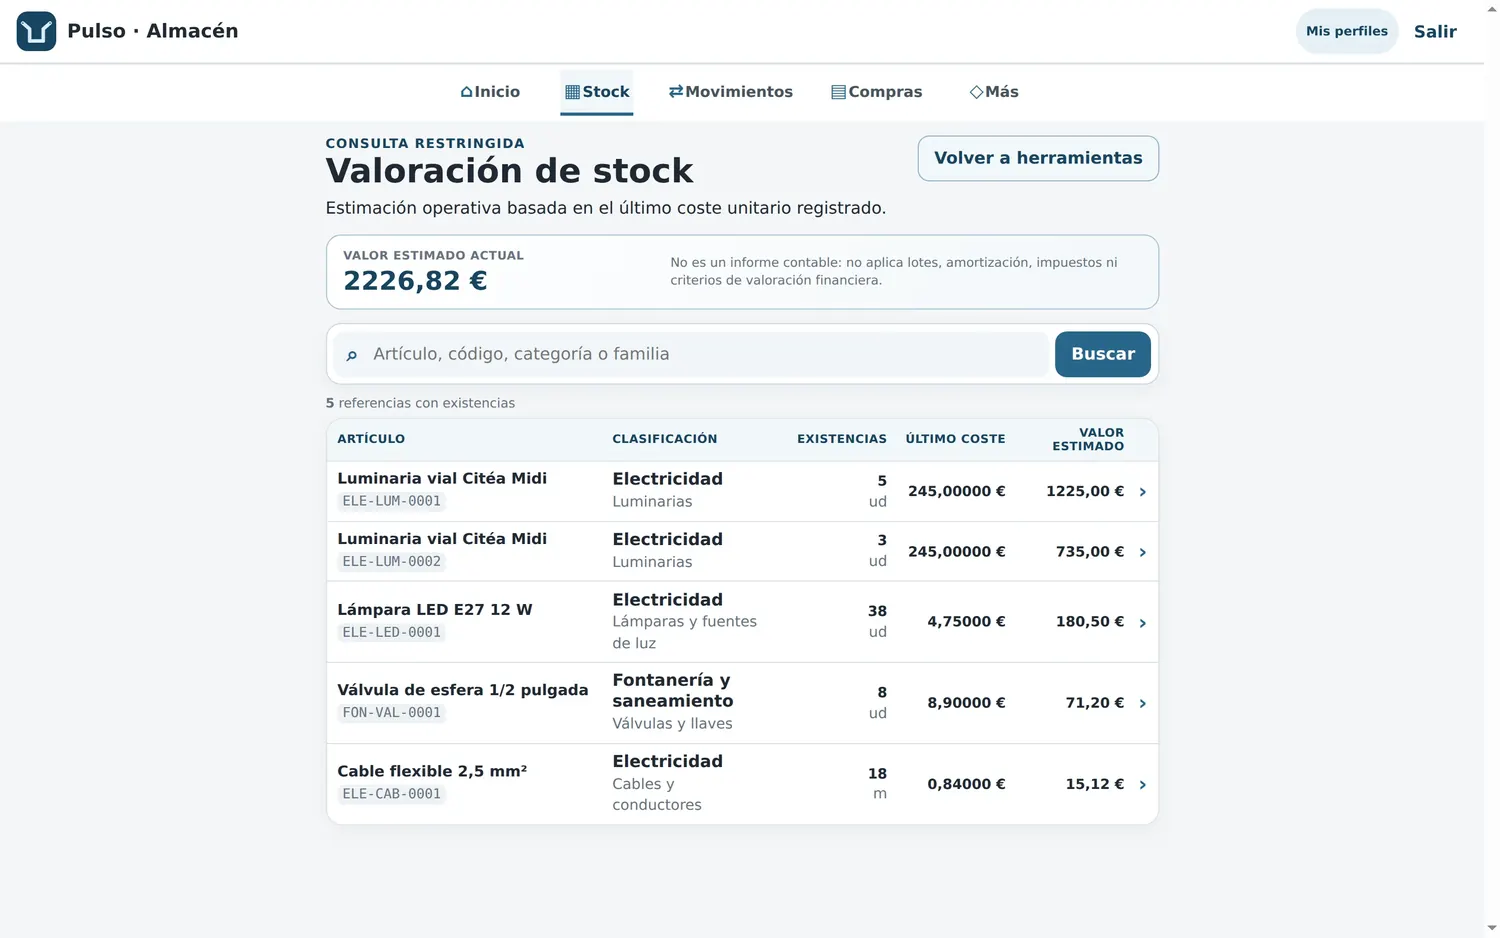Click the code ELE-LUM-0002
Screen dimensions: 1500x938
coord(392,562)
